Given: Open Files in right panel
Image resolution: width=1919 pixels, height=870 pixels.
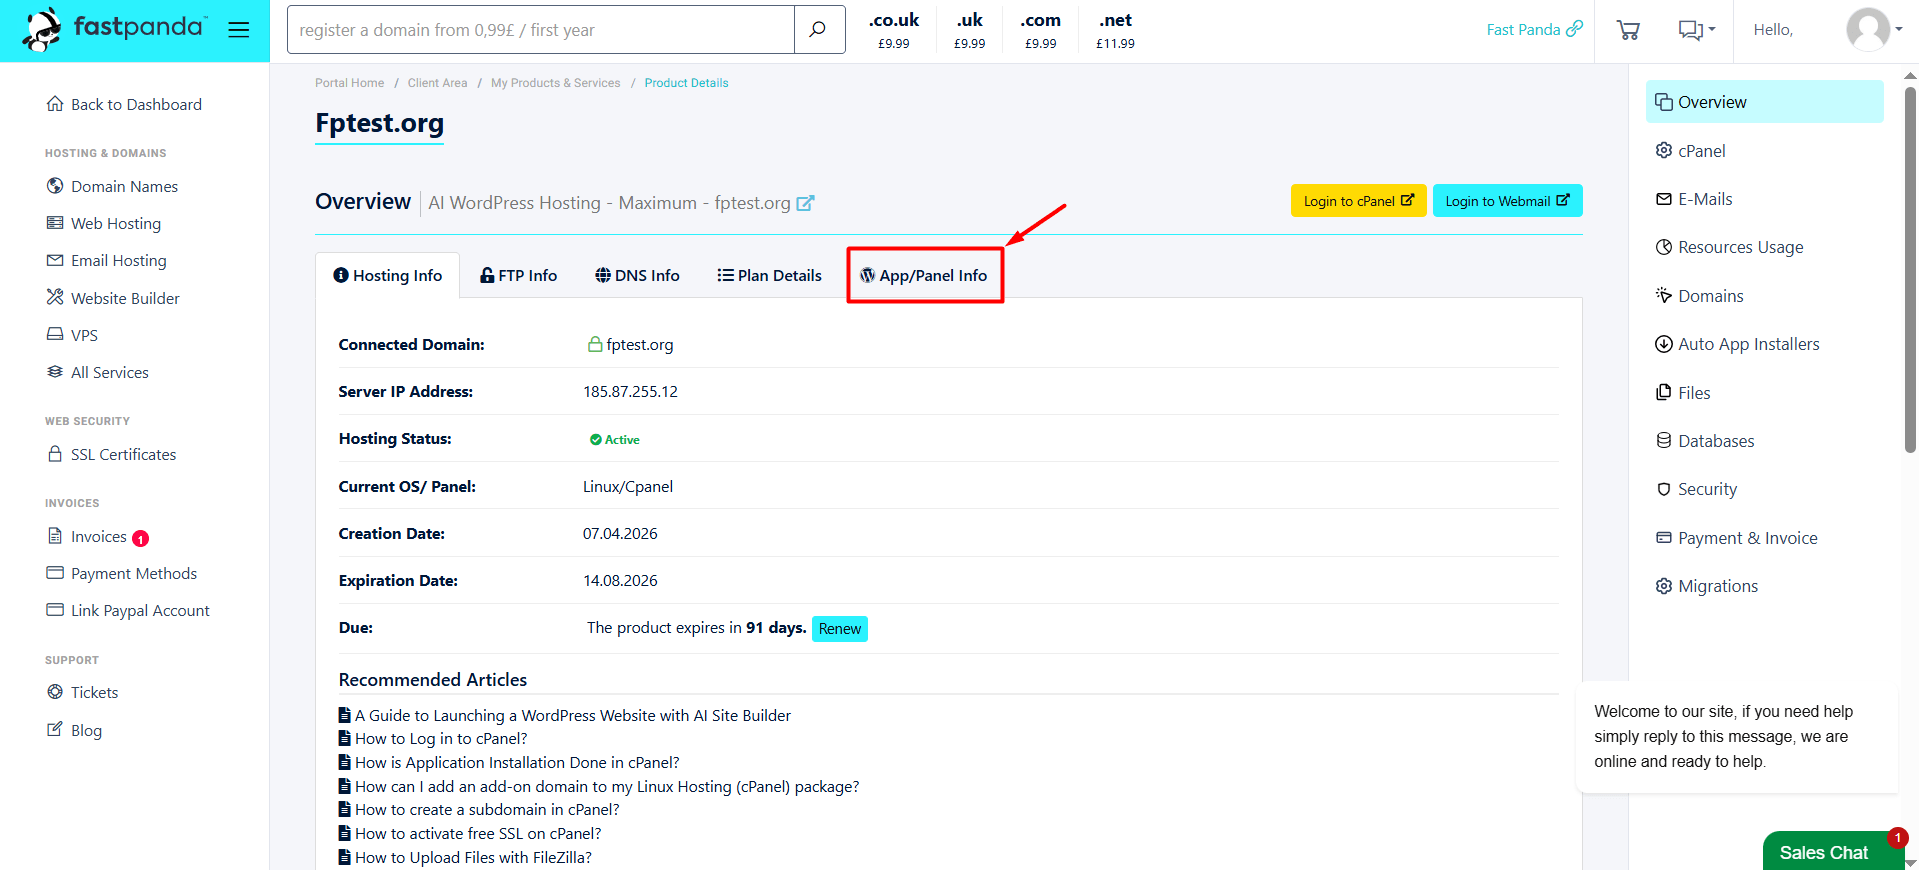Looking at the screenshot, I should pos(1683,393).
